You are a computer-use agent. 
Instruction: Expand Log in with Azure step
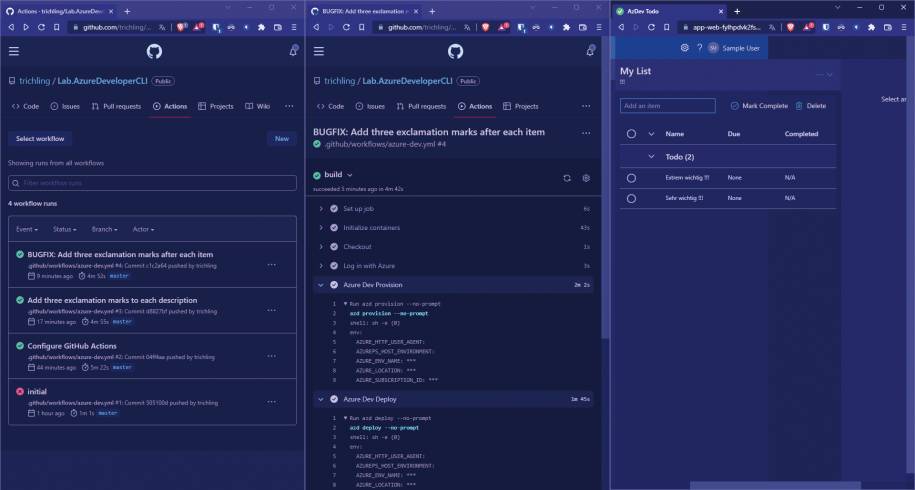click(320, 266)
